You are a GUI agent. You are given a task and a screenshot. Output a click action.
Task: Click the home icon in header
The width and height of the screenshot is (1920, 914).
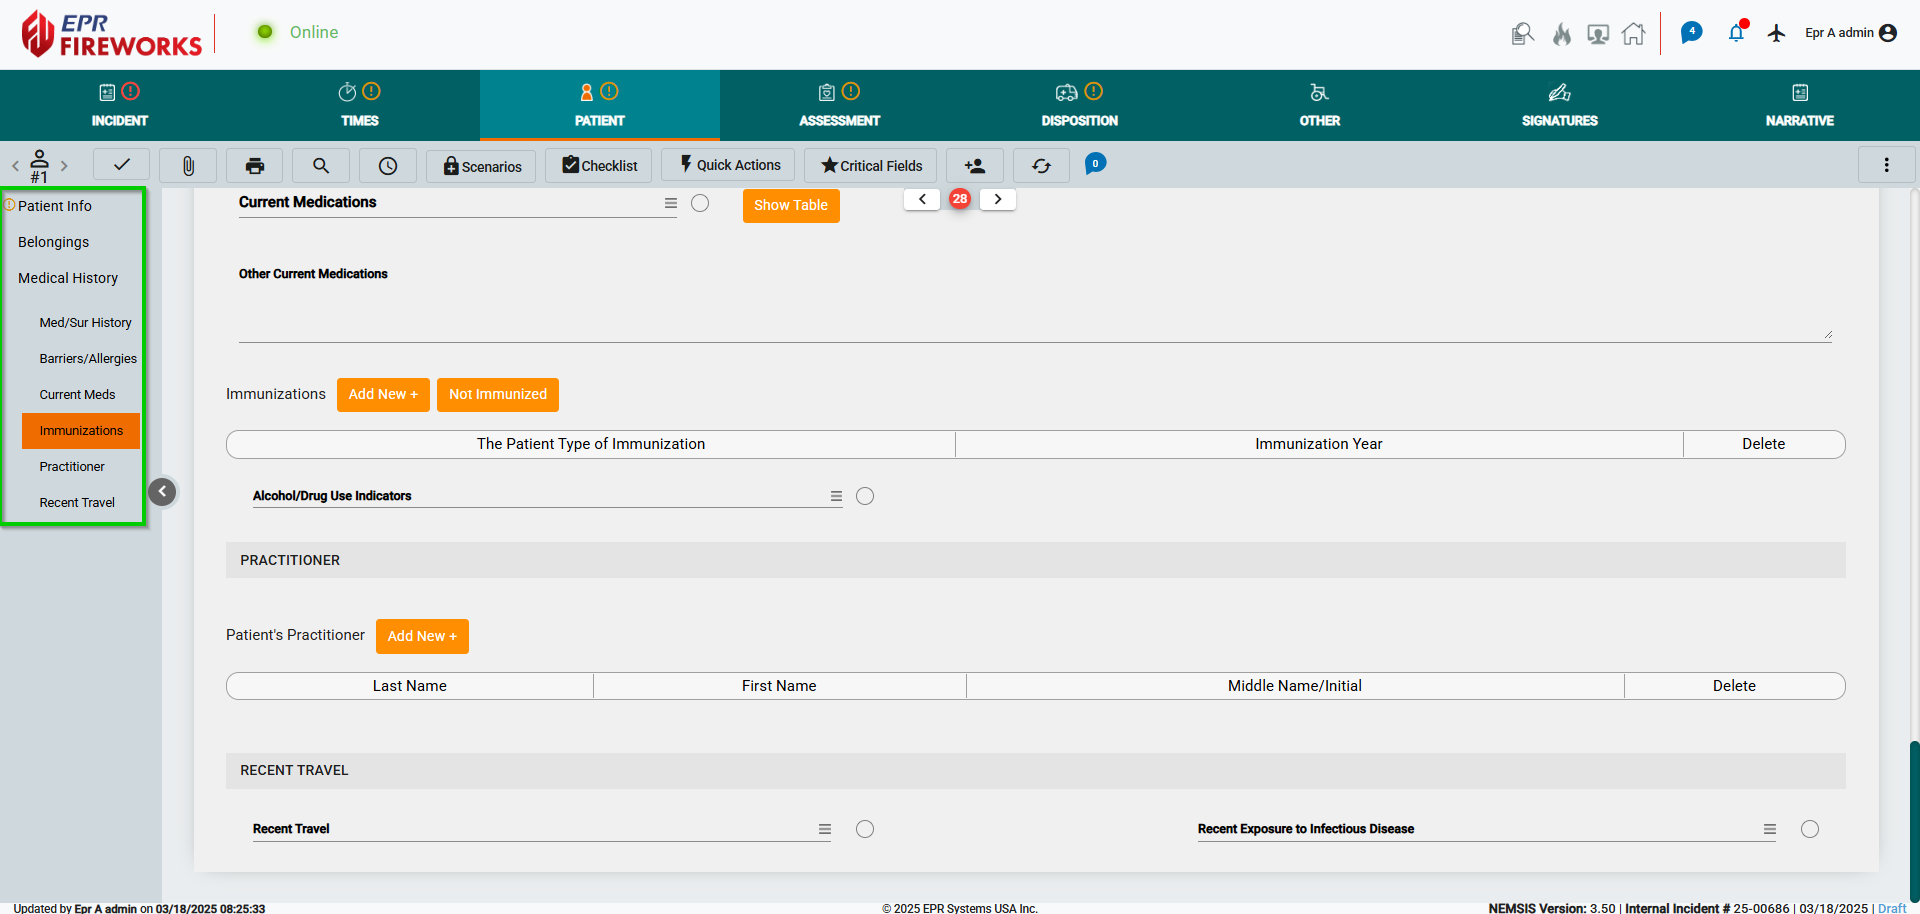(1634, 34)
